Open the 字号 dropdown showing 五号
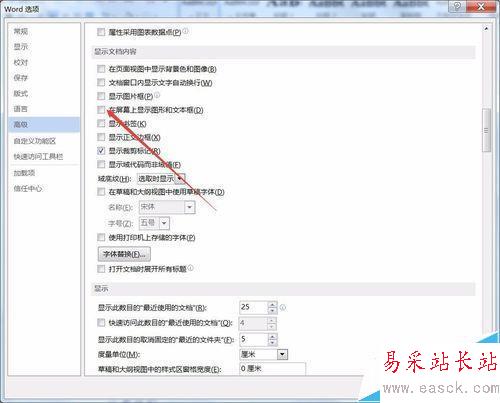Image resolution: width=500 pixels, height=403 pixels. click(164, 223)
